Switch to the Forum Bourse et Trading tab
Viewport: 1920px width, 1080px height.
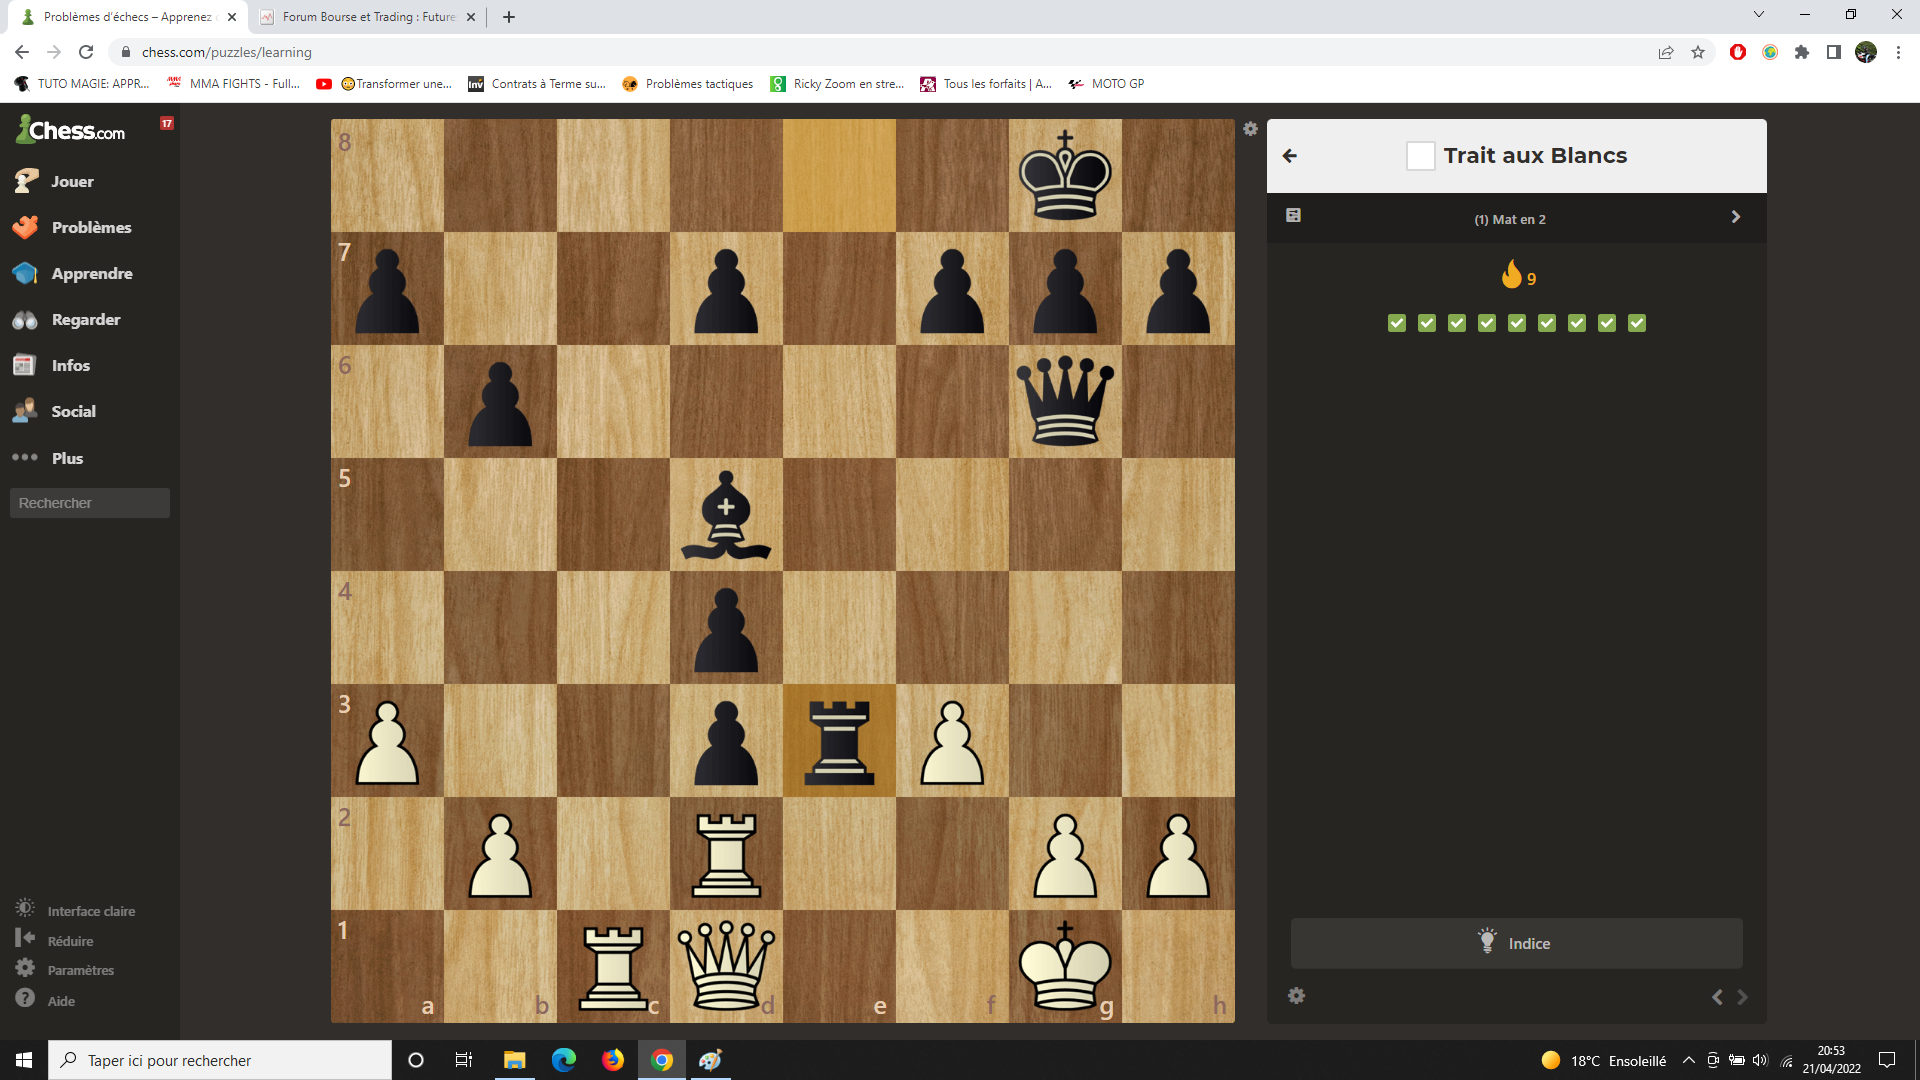tap(366, 17)
